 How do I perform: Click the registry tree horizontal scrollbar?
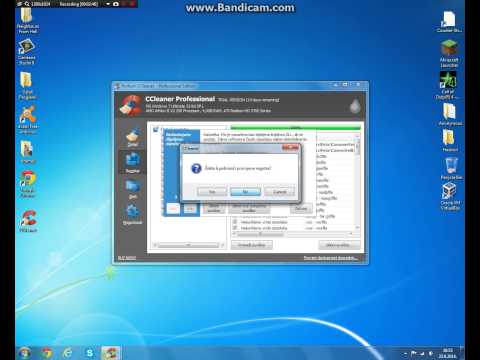click(x=189, y=245)
